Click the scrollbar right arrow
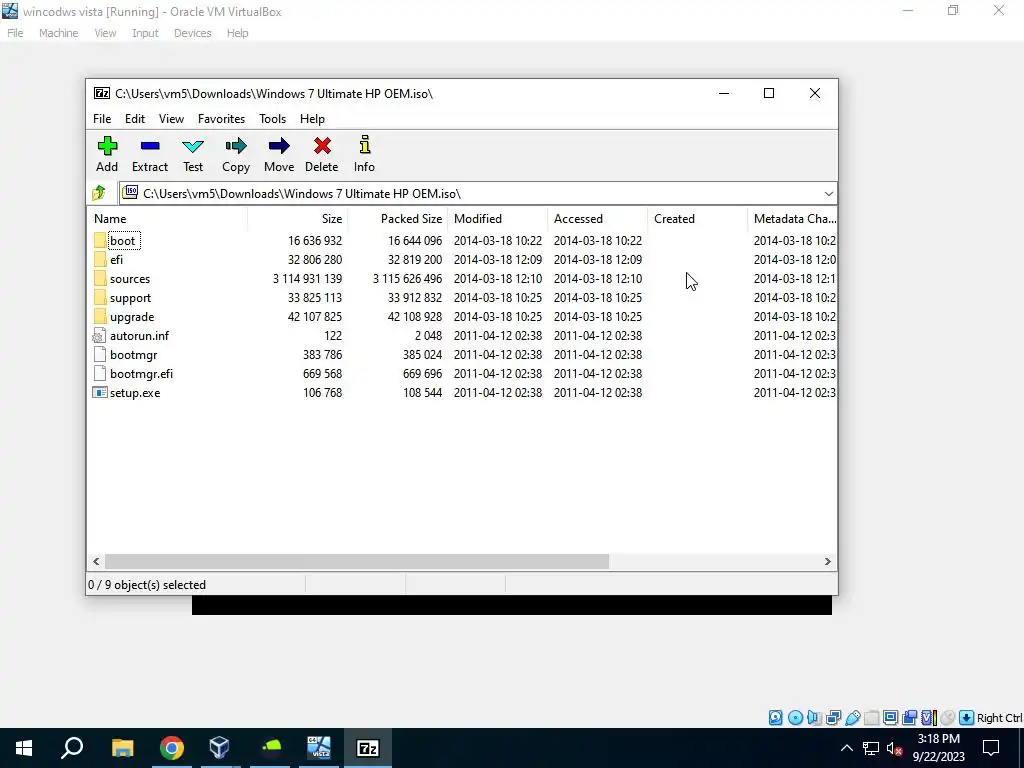Screen dimensions: 1024x768 pos(827,562)
